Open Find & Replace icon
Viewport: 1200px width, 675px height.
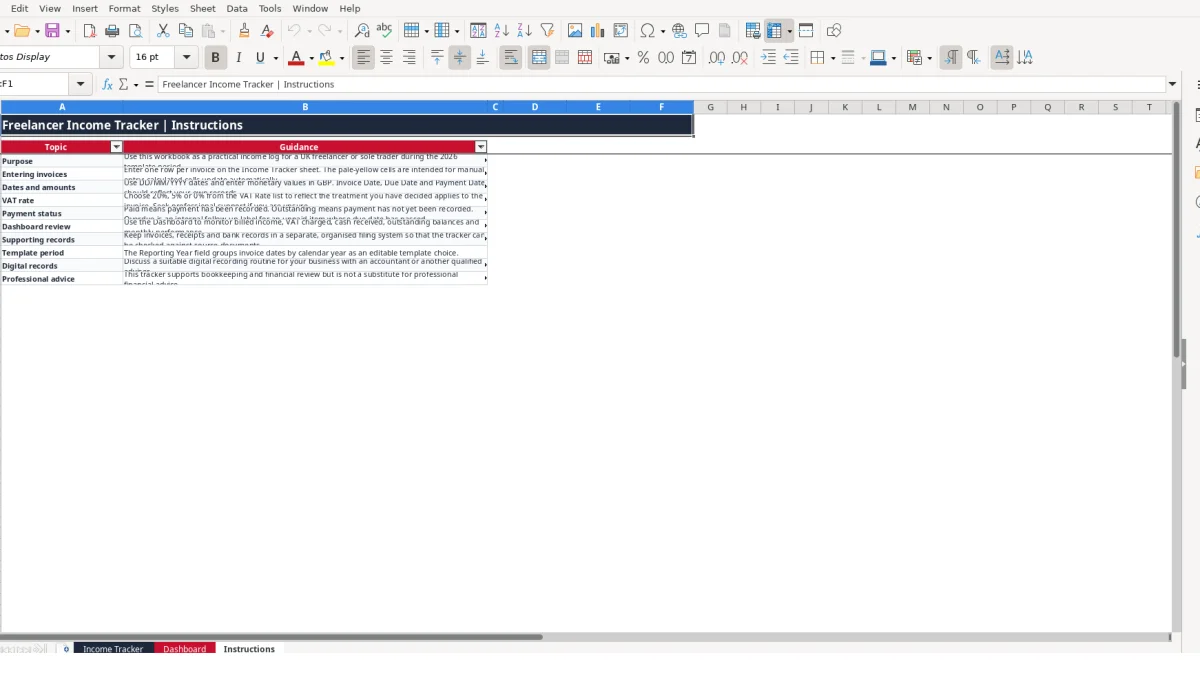coord(362,31)
